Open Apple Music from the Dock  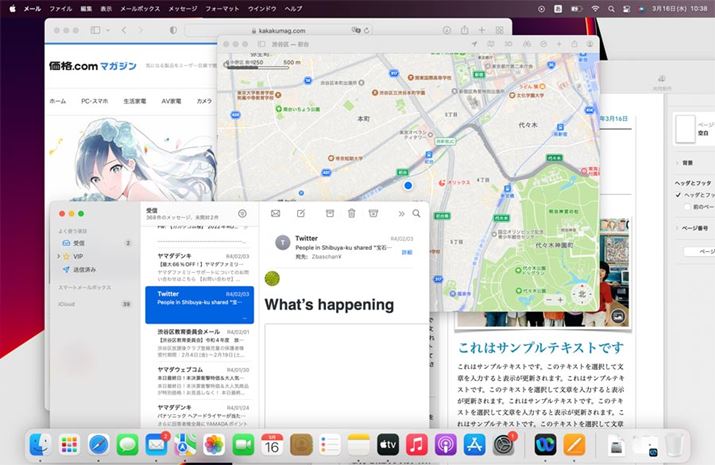[417, 443]
